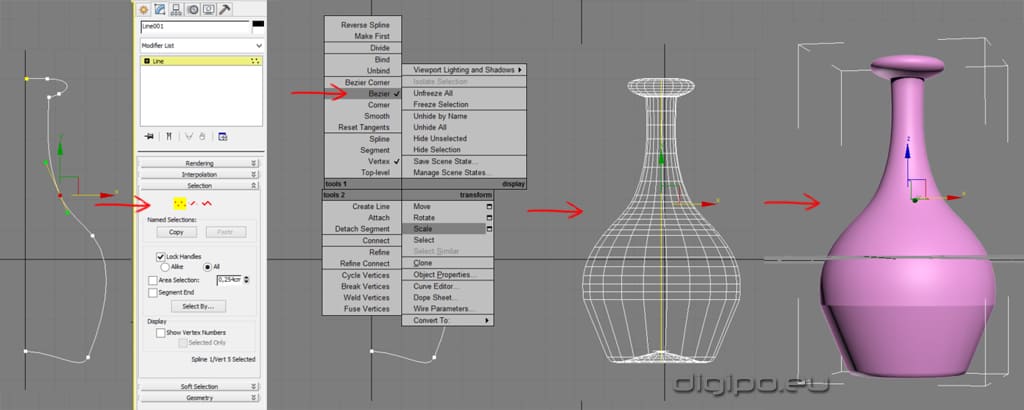Choose Hide Selection in display menu
This screenshot has width=1024, height=410.
point(464,150)
